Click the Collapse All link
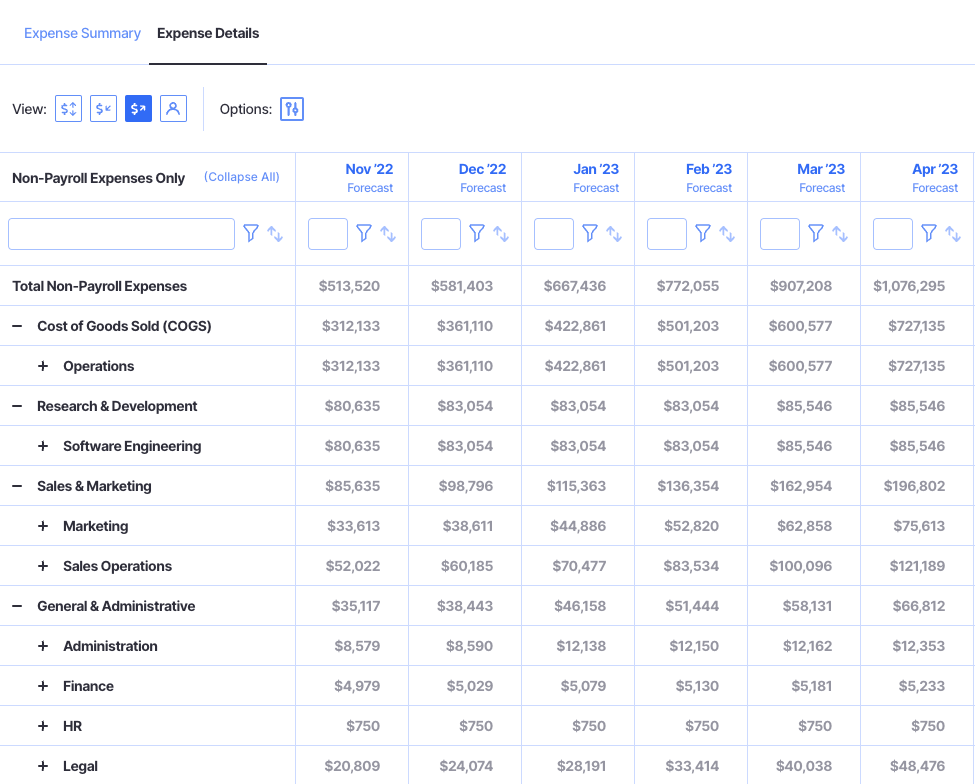Viewport: 975px width, 784px height. tap(241, 177)
